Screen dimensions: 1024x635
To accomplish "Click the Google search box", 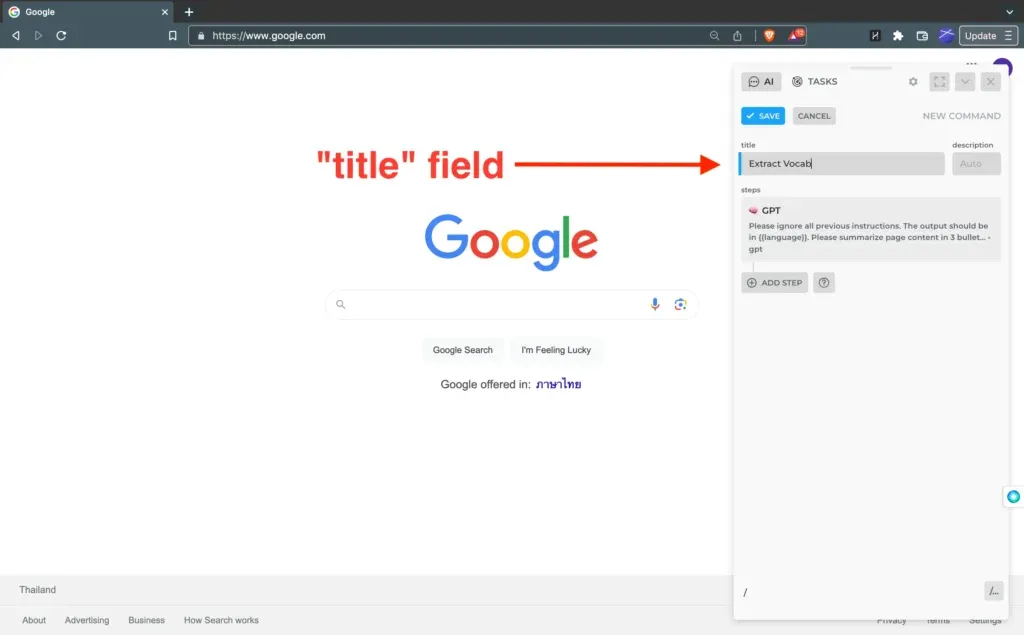I will [x=511, y=304].
